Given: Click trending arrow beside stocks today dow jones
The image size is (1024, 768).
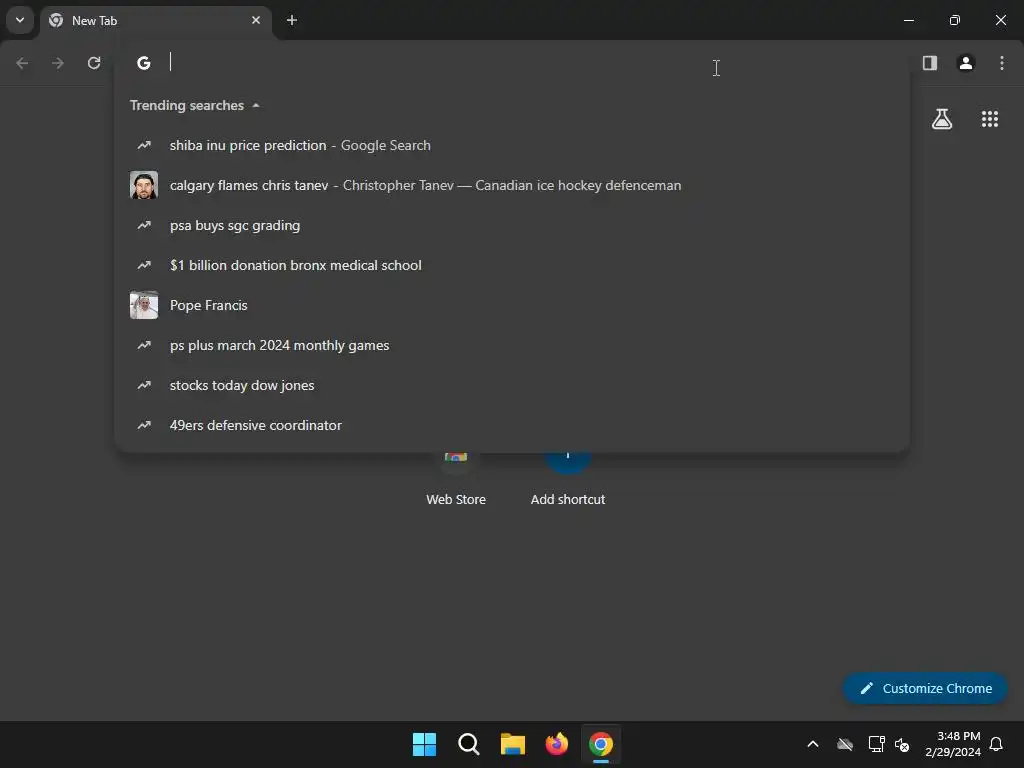Looking at the screenshot, I should point(144,385).
